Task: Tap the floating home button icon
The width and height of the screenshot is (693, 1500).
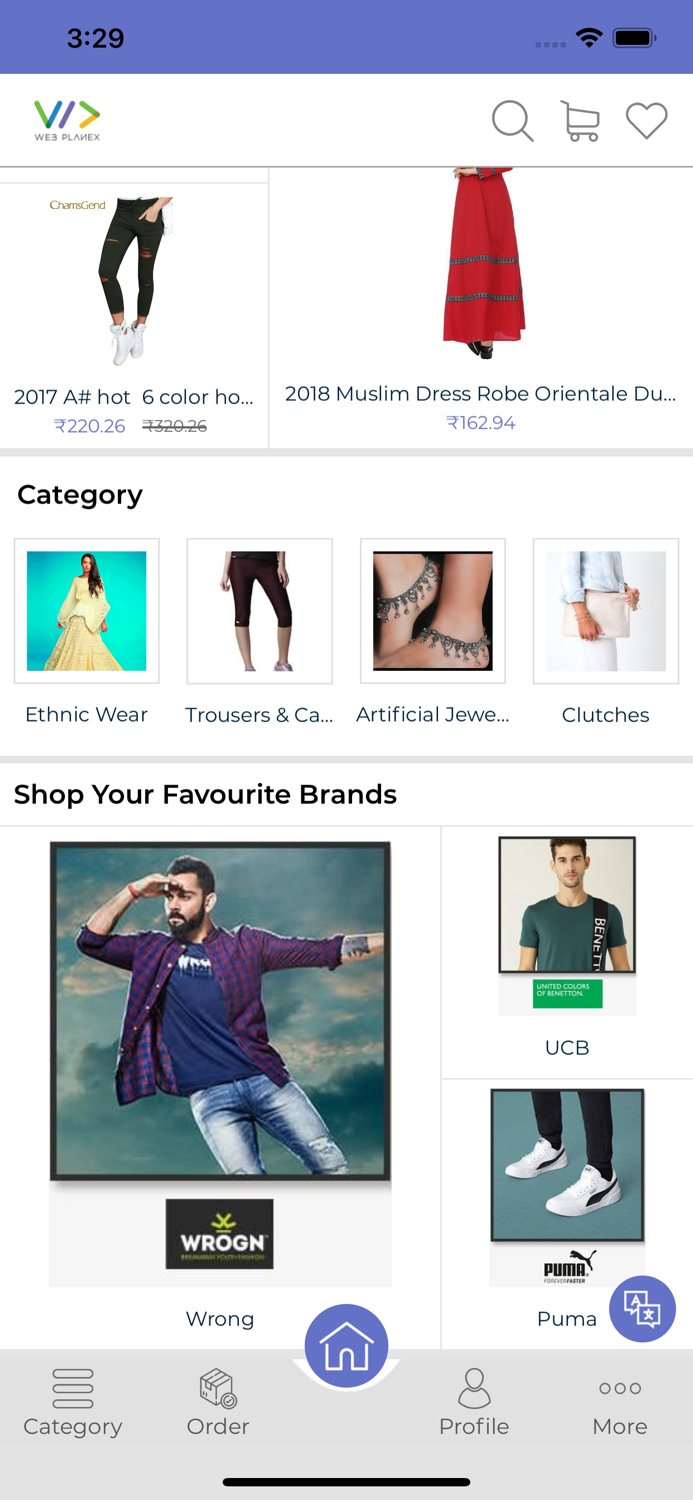Action: [x=346, y=1344]
